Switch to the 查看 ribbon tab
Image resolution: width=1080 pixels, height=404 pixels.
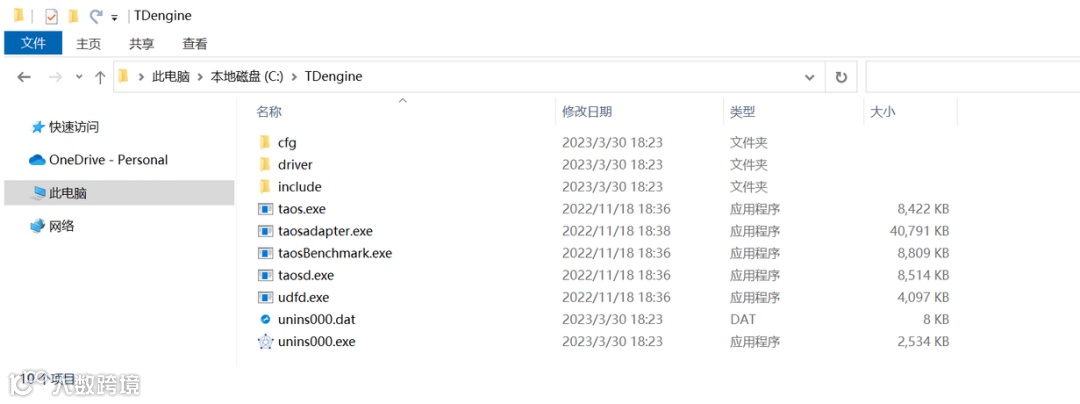[195, 44]
